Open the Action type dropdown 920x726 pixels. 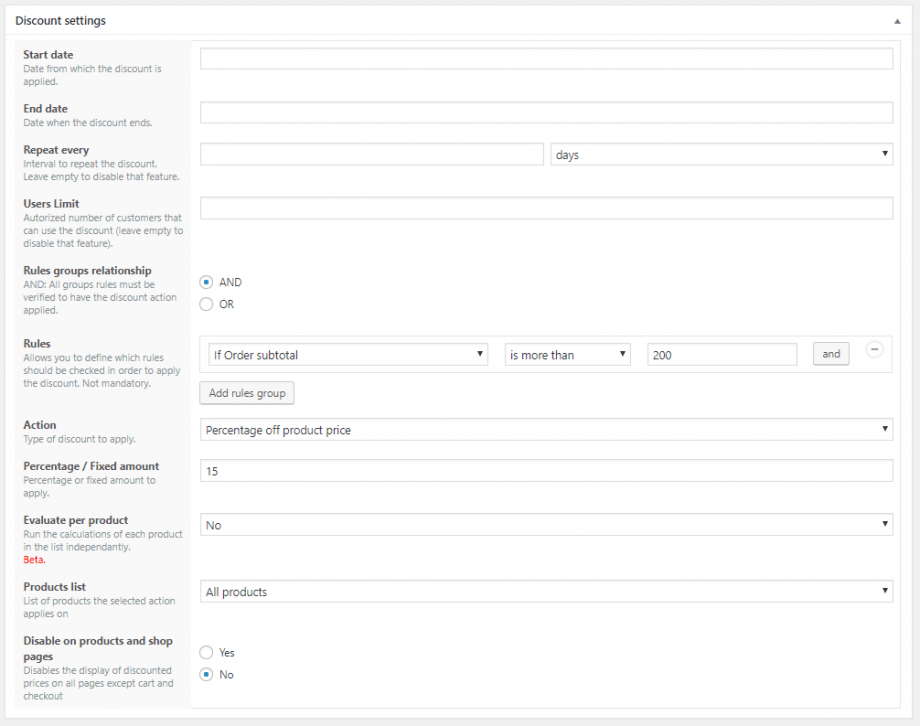click(x=546, y=430)
